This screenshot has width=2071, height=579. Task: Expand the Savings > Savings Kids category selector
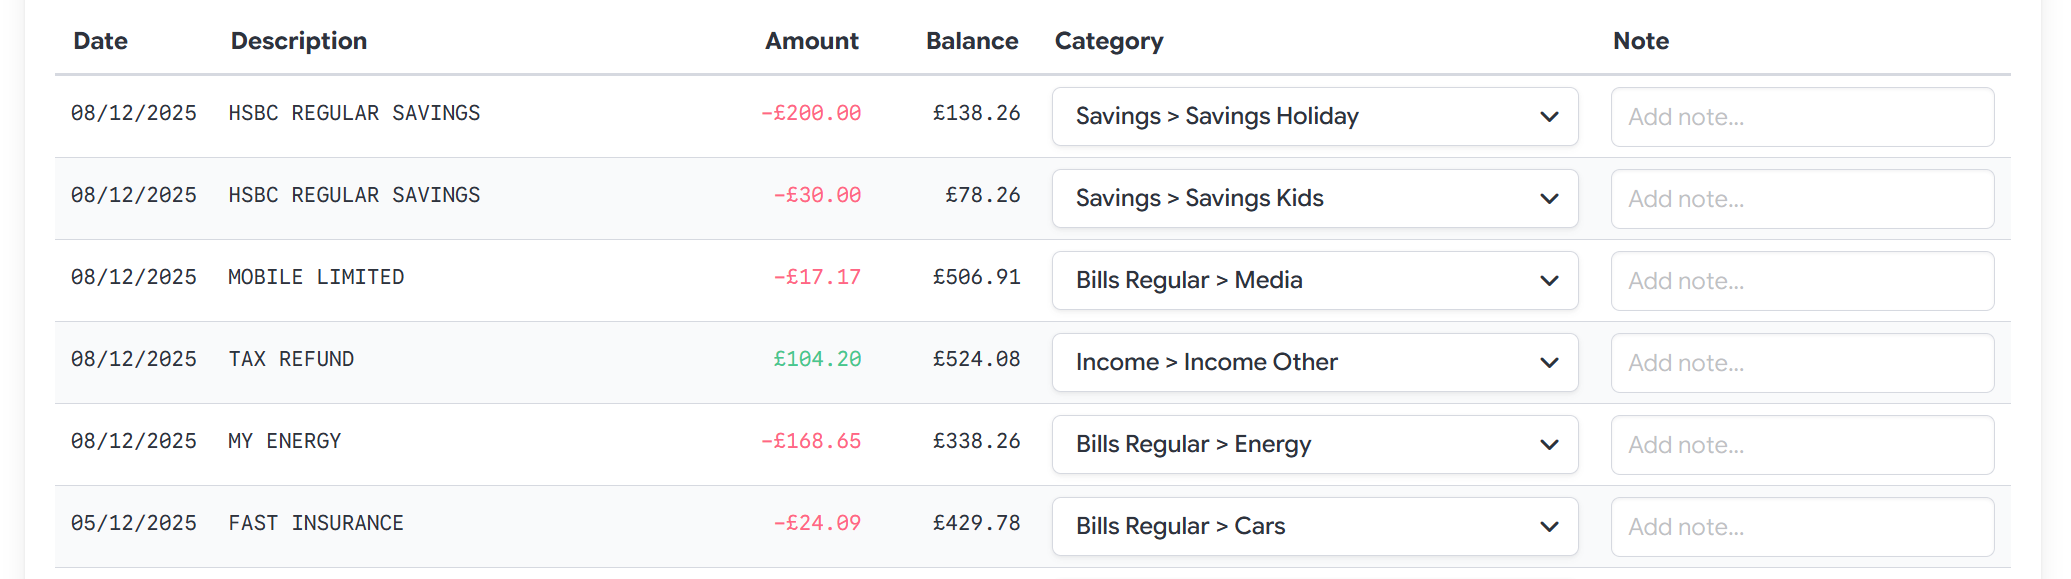[1313, 198]
